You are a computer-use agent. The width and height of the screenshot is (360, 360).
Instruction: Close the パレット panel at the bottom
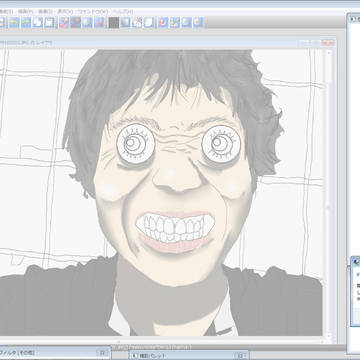pyautogui.click(x=240, y=355)
